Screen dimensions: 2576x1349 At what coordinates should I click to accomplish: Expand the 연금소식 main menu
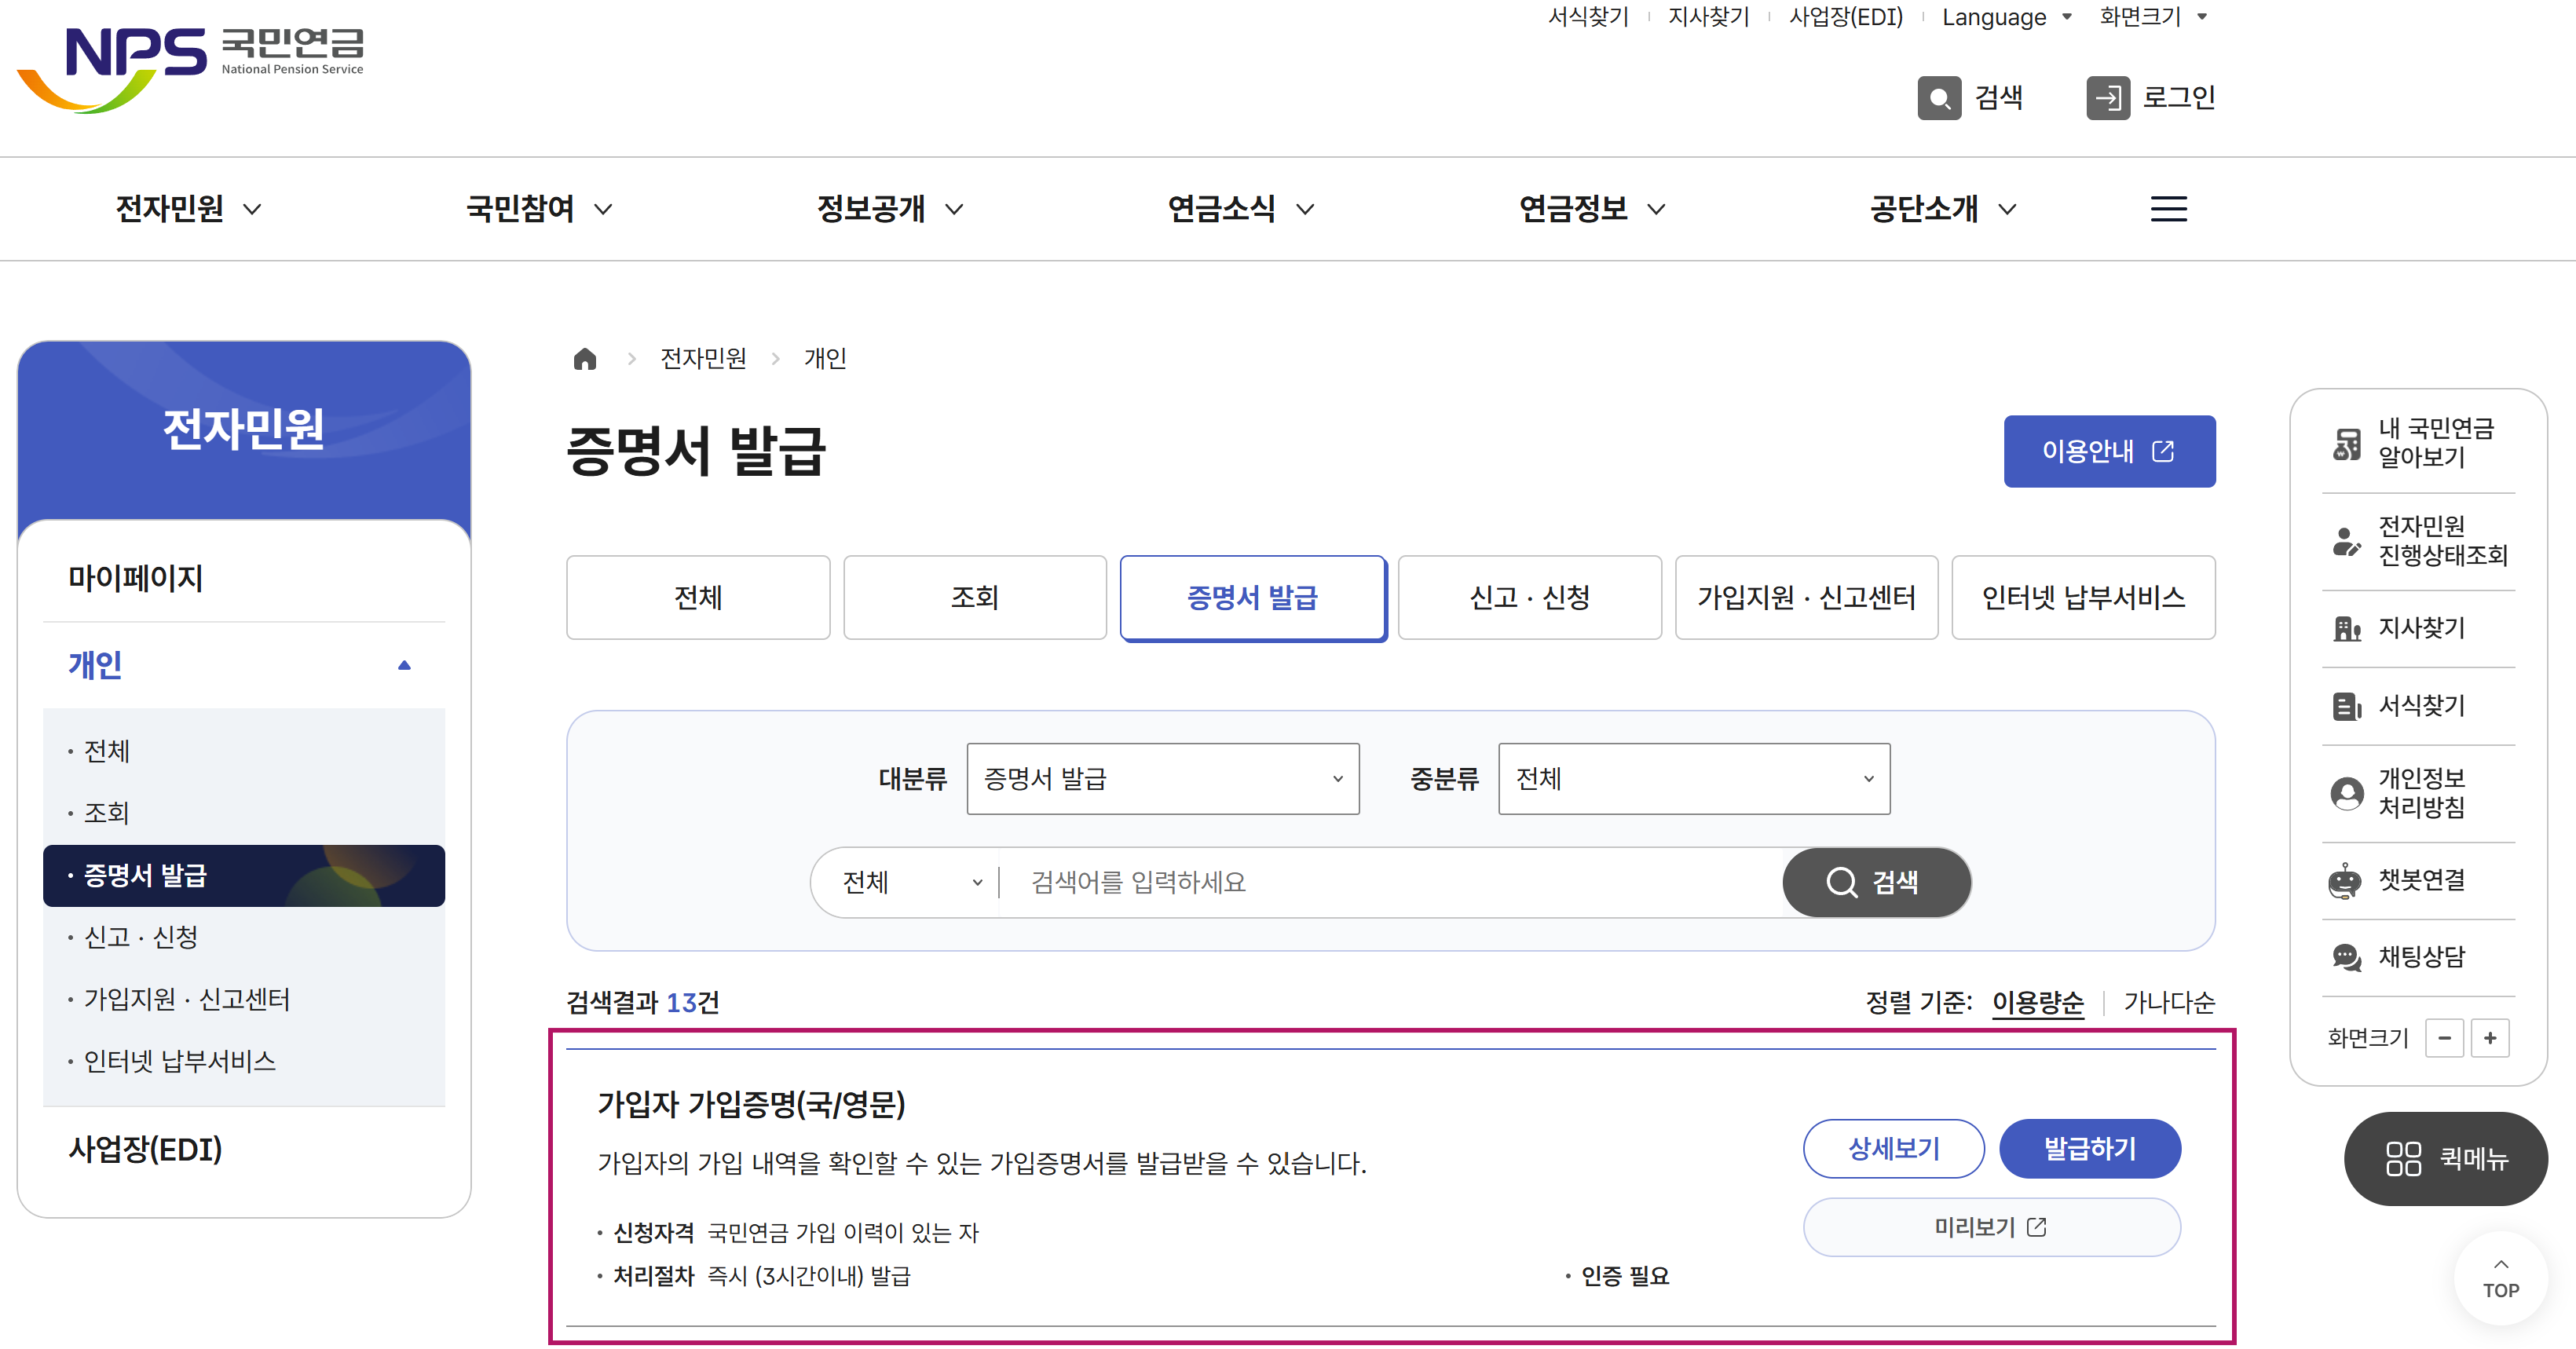1241,208
